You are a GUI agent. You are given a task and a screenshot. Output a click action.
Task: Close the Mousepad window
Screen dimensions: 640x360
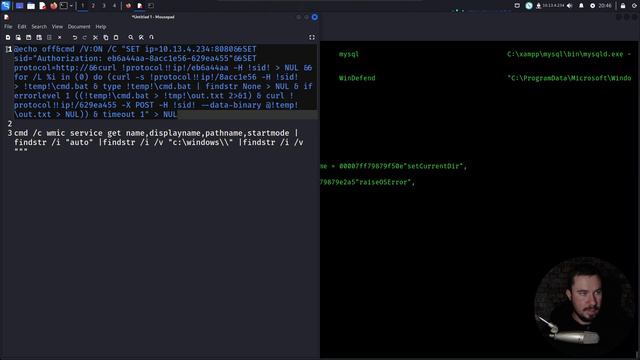(x=315, y=17)
